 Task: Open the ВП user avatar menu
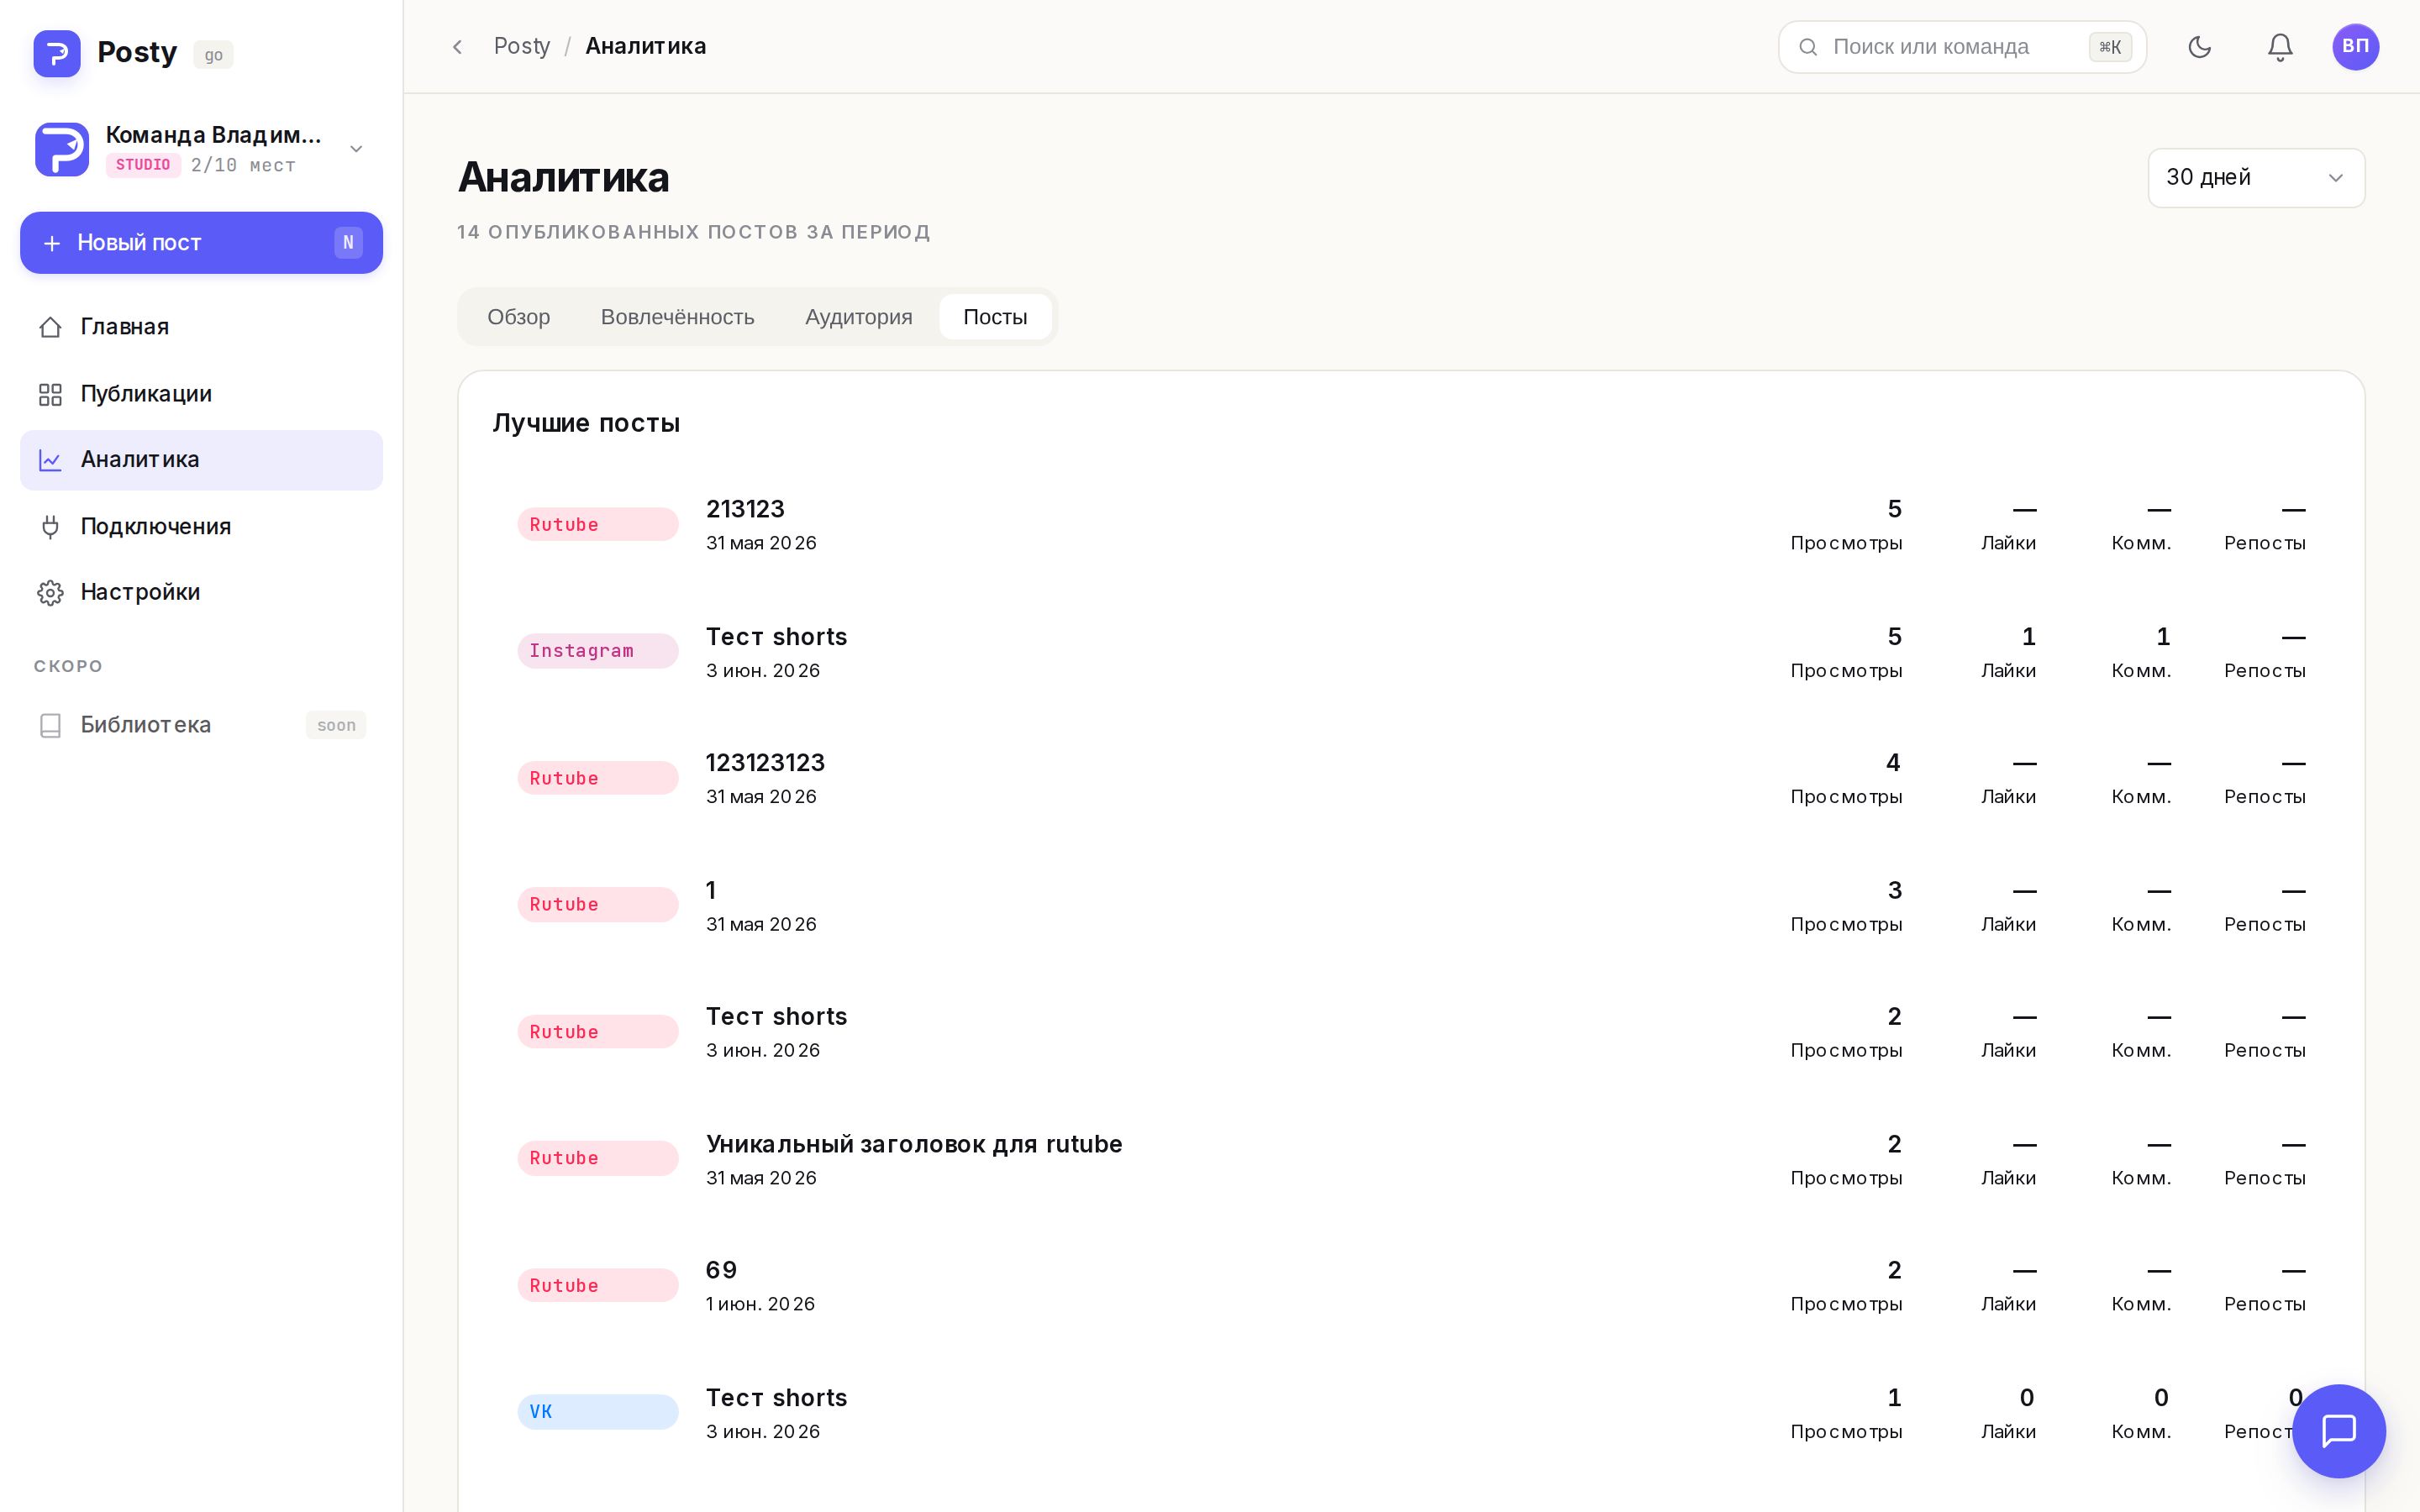coord(2355,47)
